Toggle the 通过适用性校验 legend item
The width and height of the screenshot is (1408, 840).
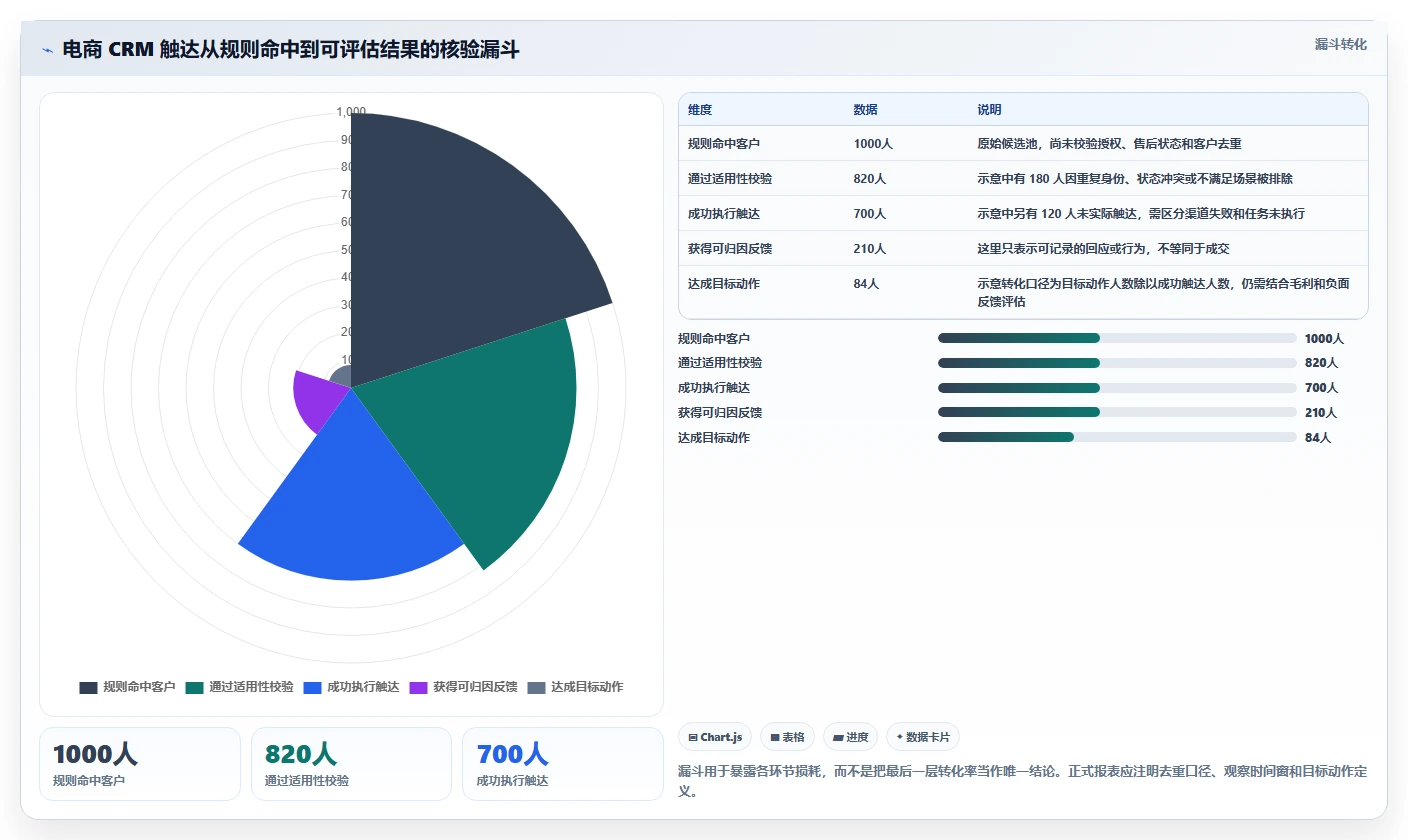click(239, 687)
